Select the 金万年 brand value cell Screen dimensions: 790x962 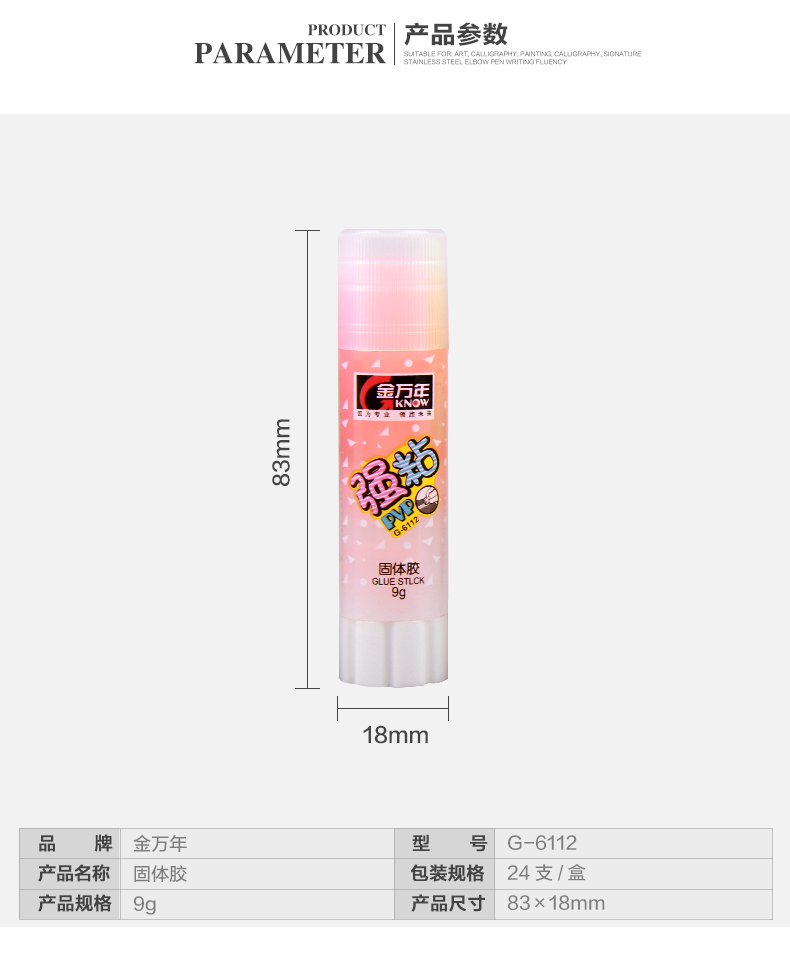pos(257,844)
